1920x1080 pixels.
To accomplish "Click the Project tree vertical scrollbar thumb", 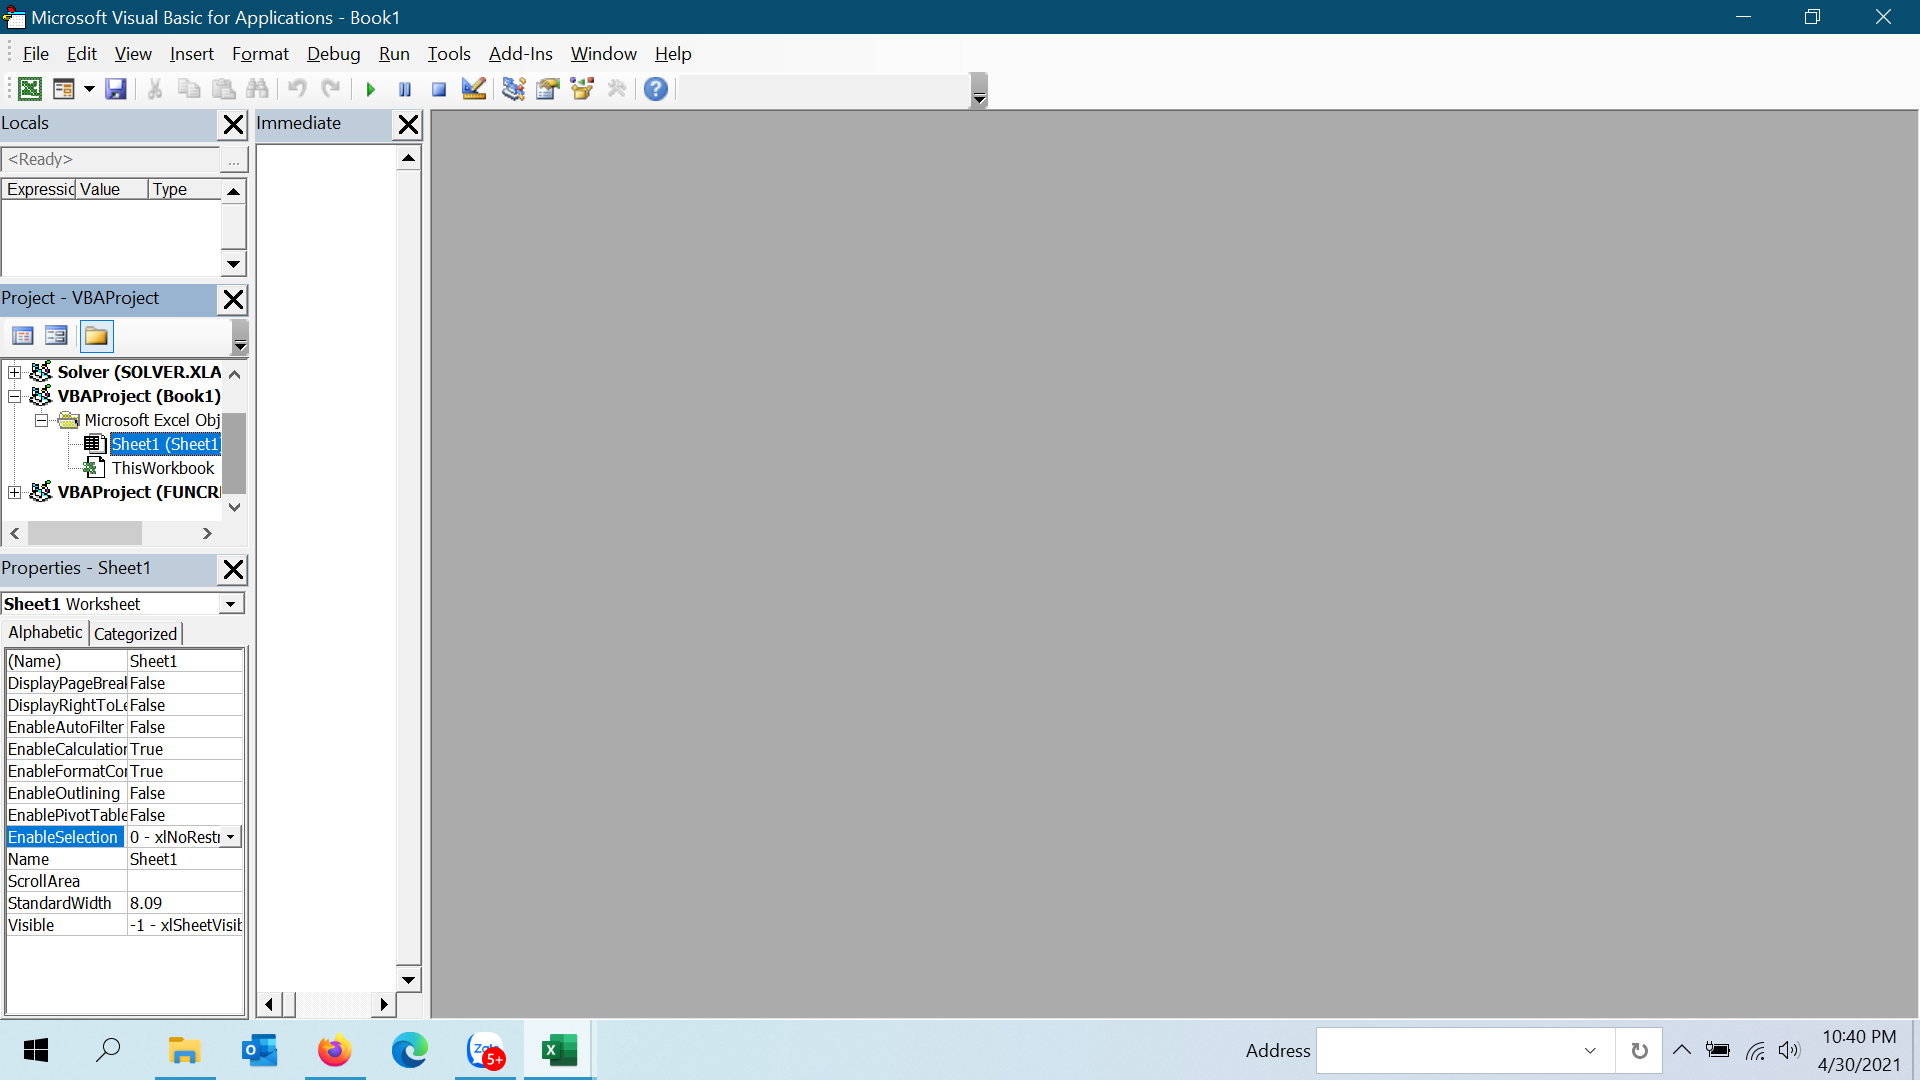I will 234,453.
